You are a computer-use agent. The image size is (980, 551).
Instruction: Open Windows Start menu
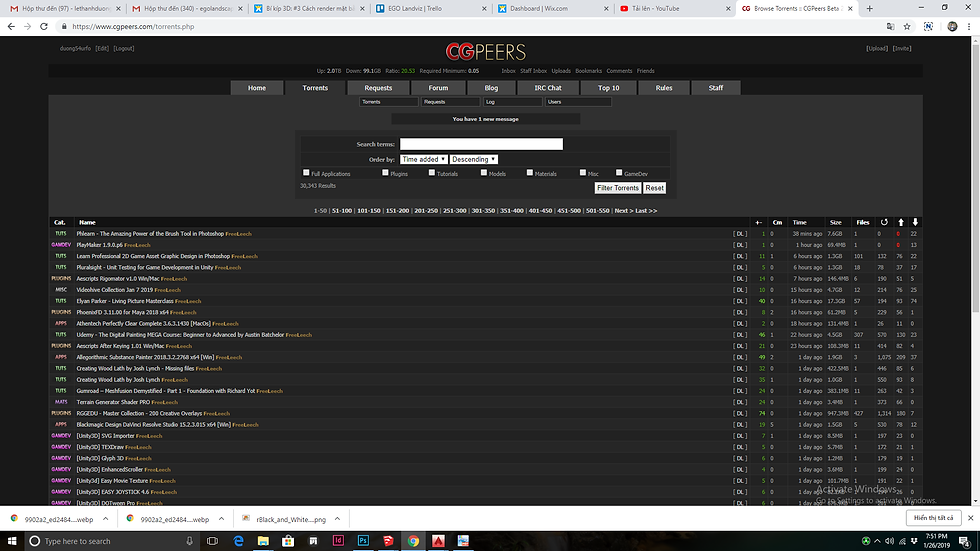12,541
